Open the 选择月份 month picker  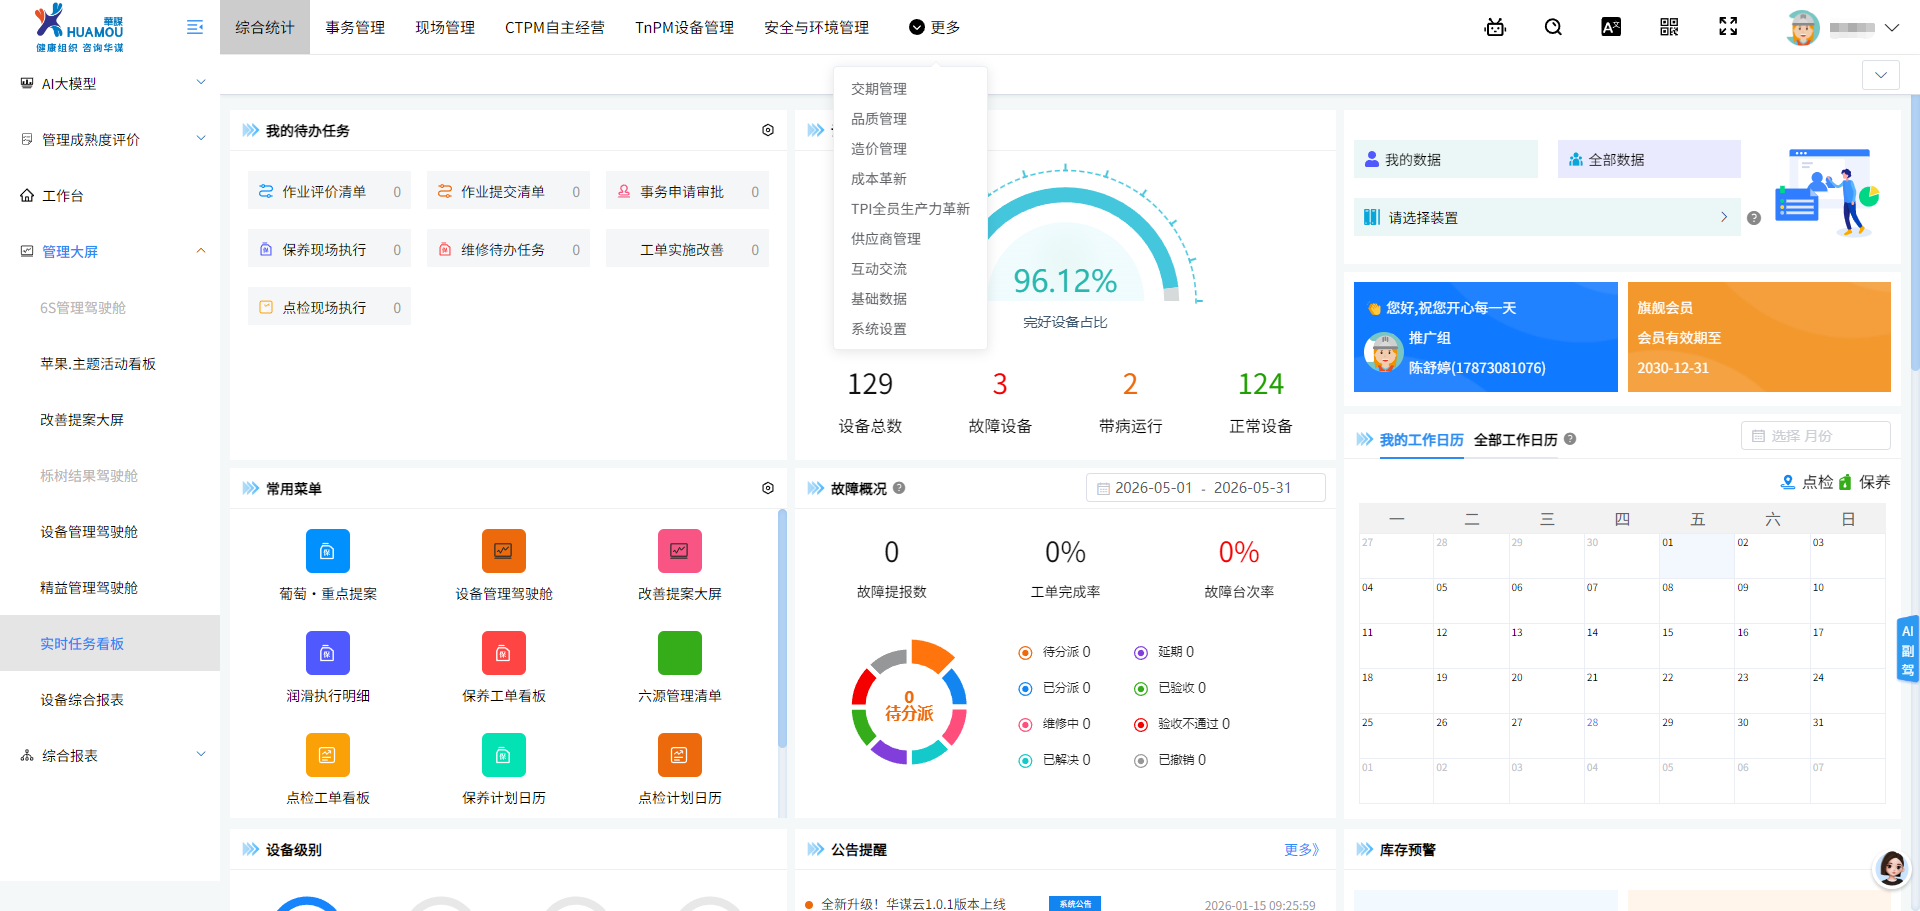click(1816, 436)
